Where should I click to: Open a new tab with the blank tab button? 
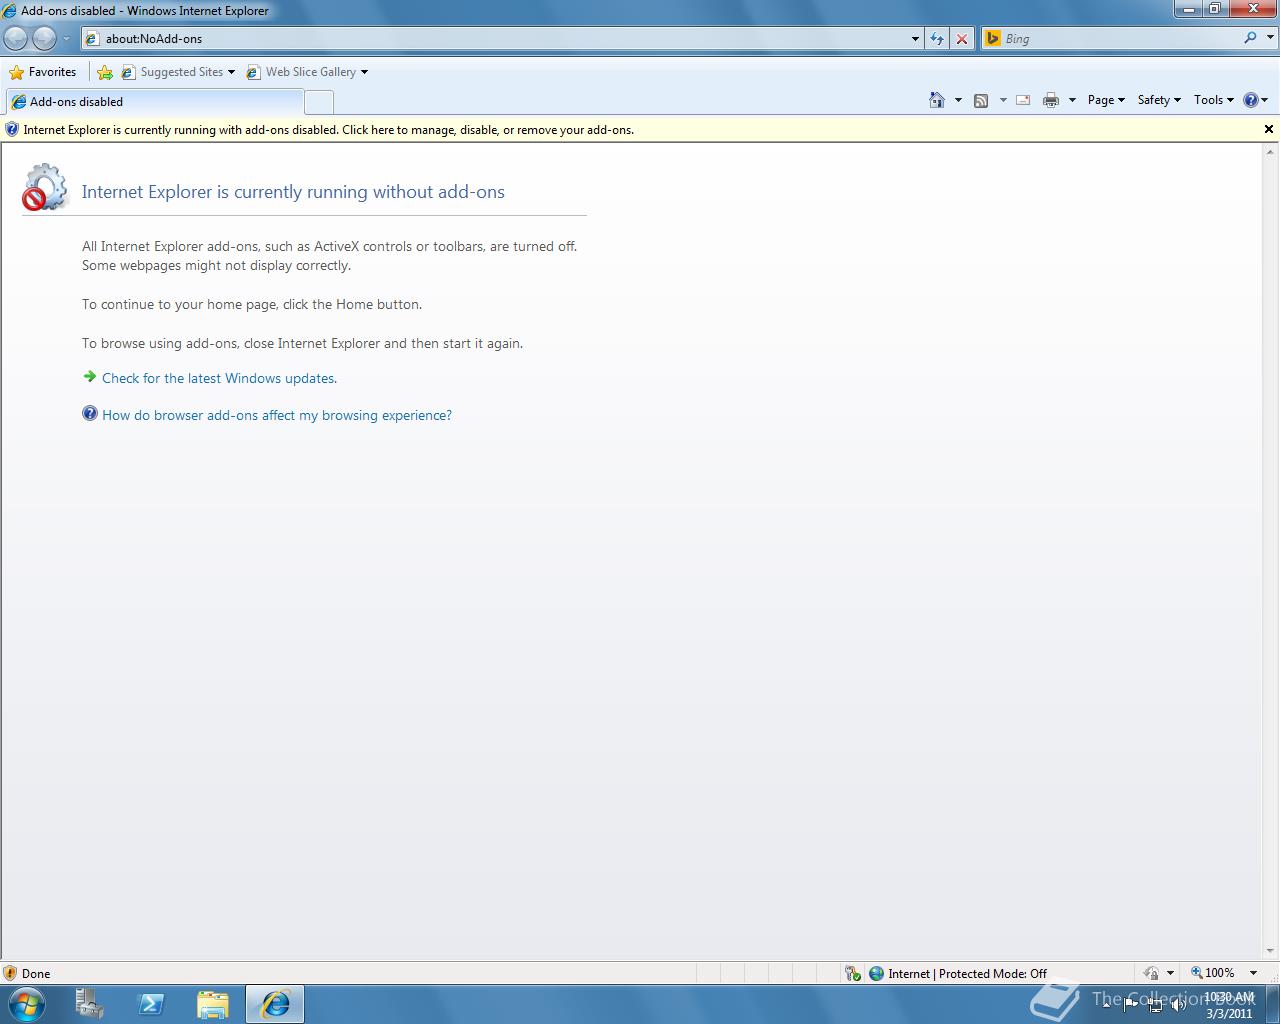(x=318, y=102)
